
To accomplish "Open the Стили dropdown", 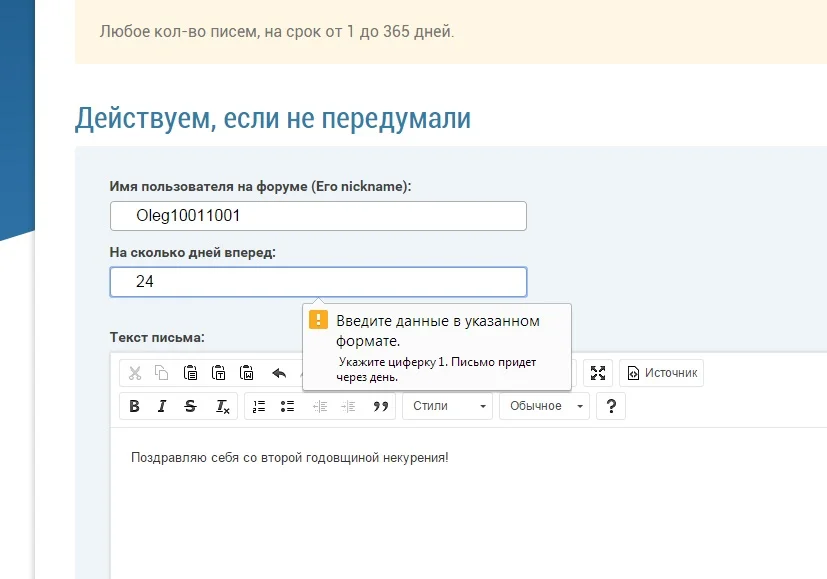I will click(x=447, y=405).
